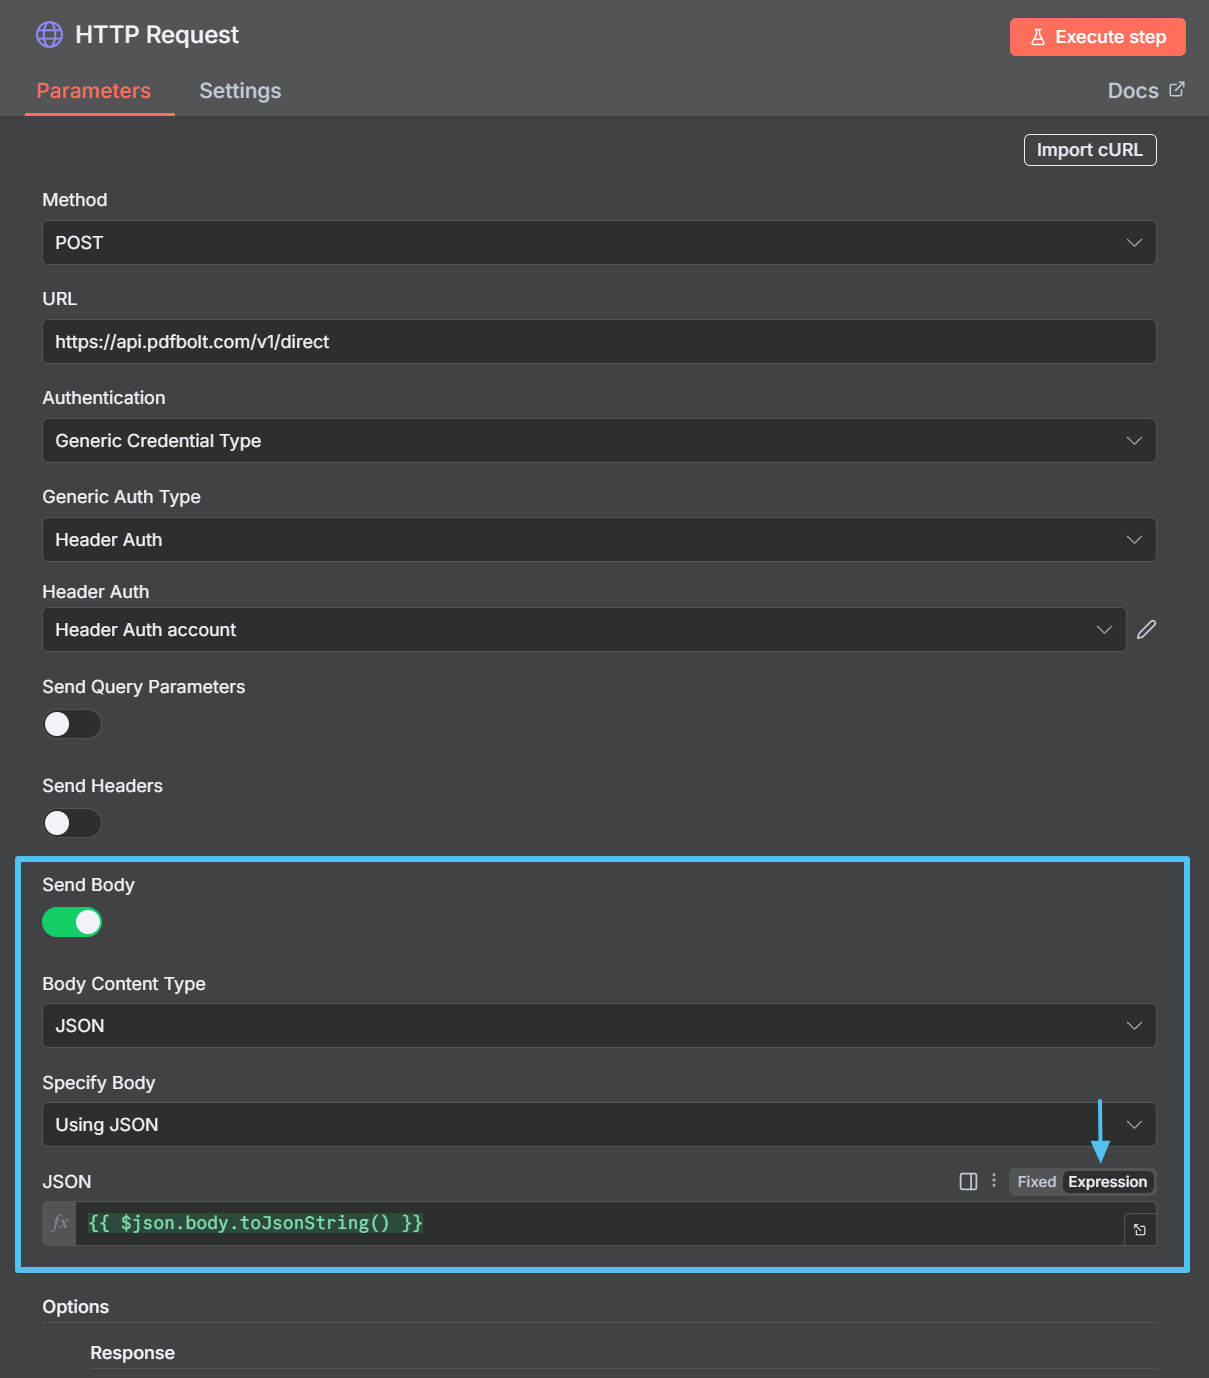
Task: Click the expand icon inside the JSON expression box
Action: pos(1139,1229)
